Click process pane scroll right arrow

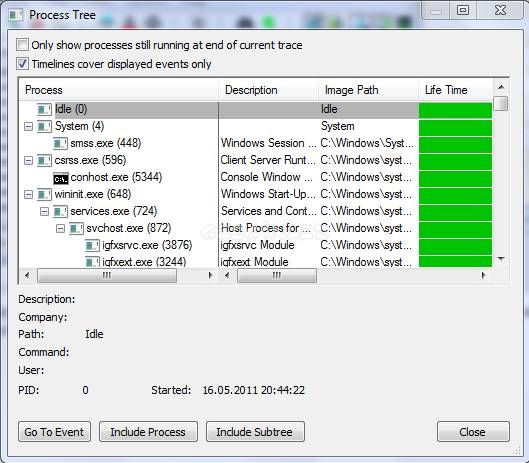pyautogui.click(x=211, y=276)
